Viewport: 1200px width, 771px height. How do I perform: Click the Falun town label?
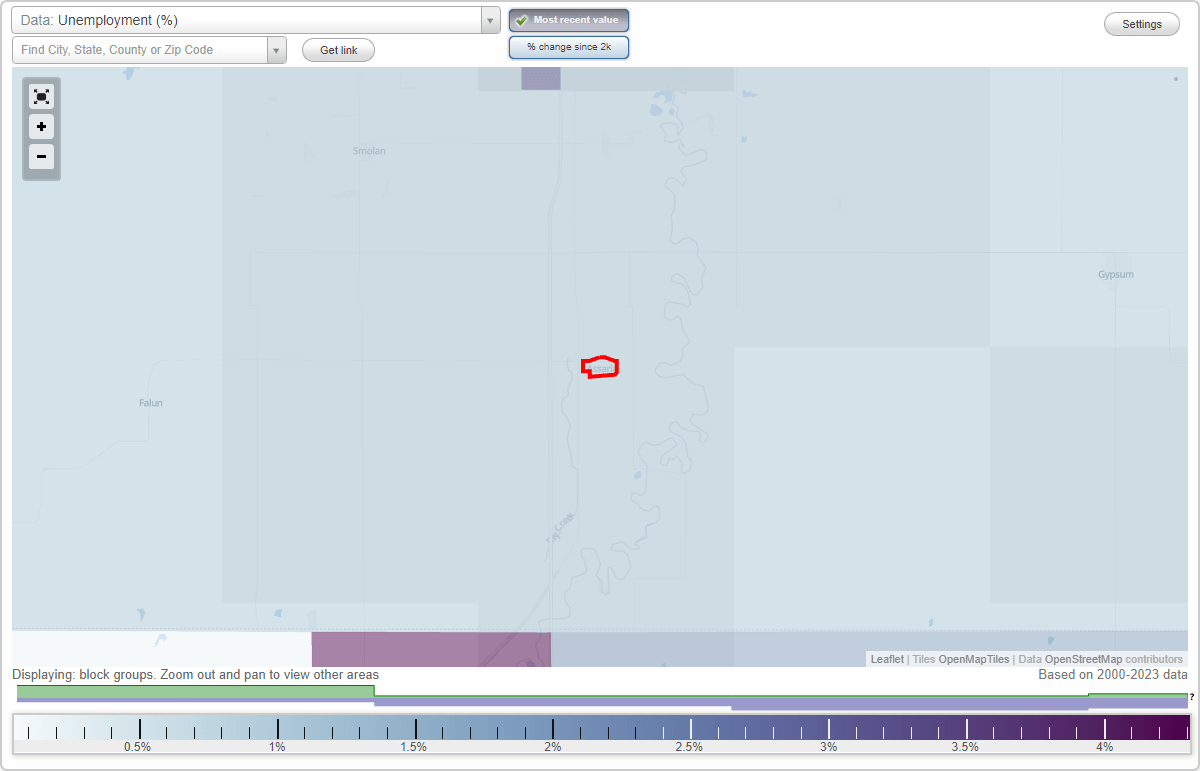[x=151, y=403]
